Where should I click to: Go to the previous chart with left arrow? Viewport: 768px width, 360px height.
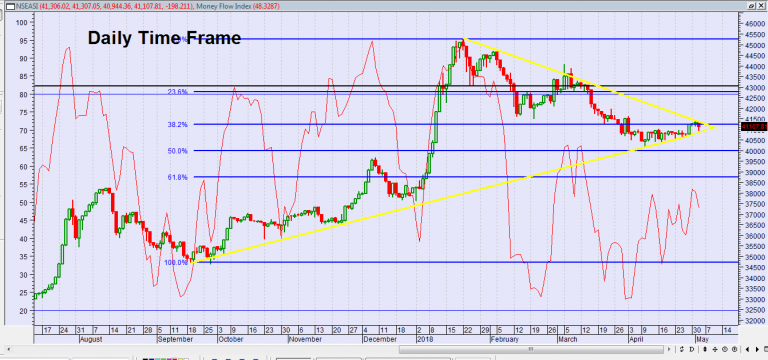click(747, 349)
